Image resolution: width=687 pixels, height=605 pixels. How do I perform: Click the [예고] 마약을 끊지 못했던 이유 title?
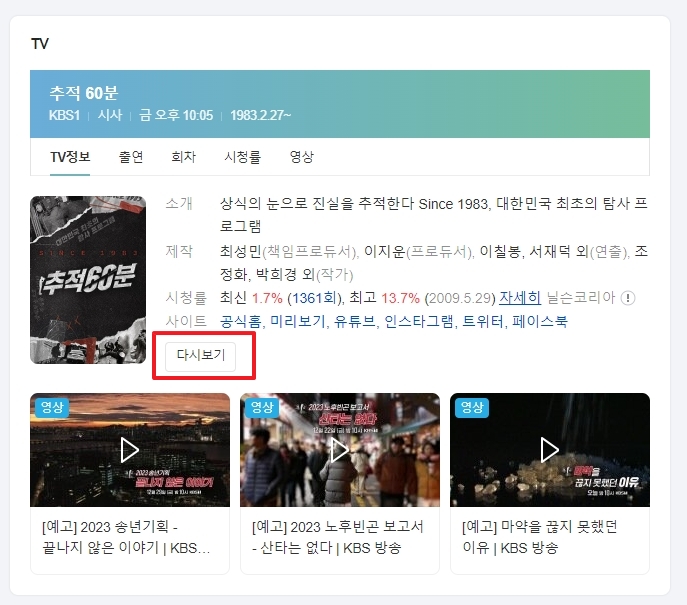(540, 537)
